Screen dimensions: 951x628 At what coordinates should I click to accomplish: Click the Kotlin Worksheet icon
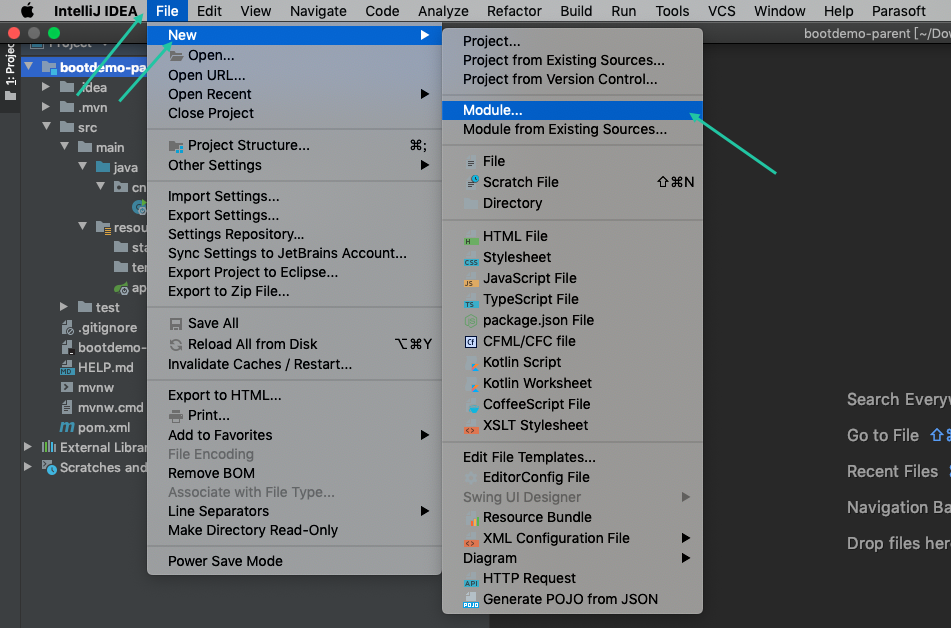pyautogui.click(x=471, y=383)
